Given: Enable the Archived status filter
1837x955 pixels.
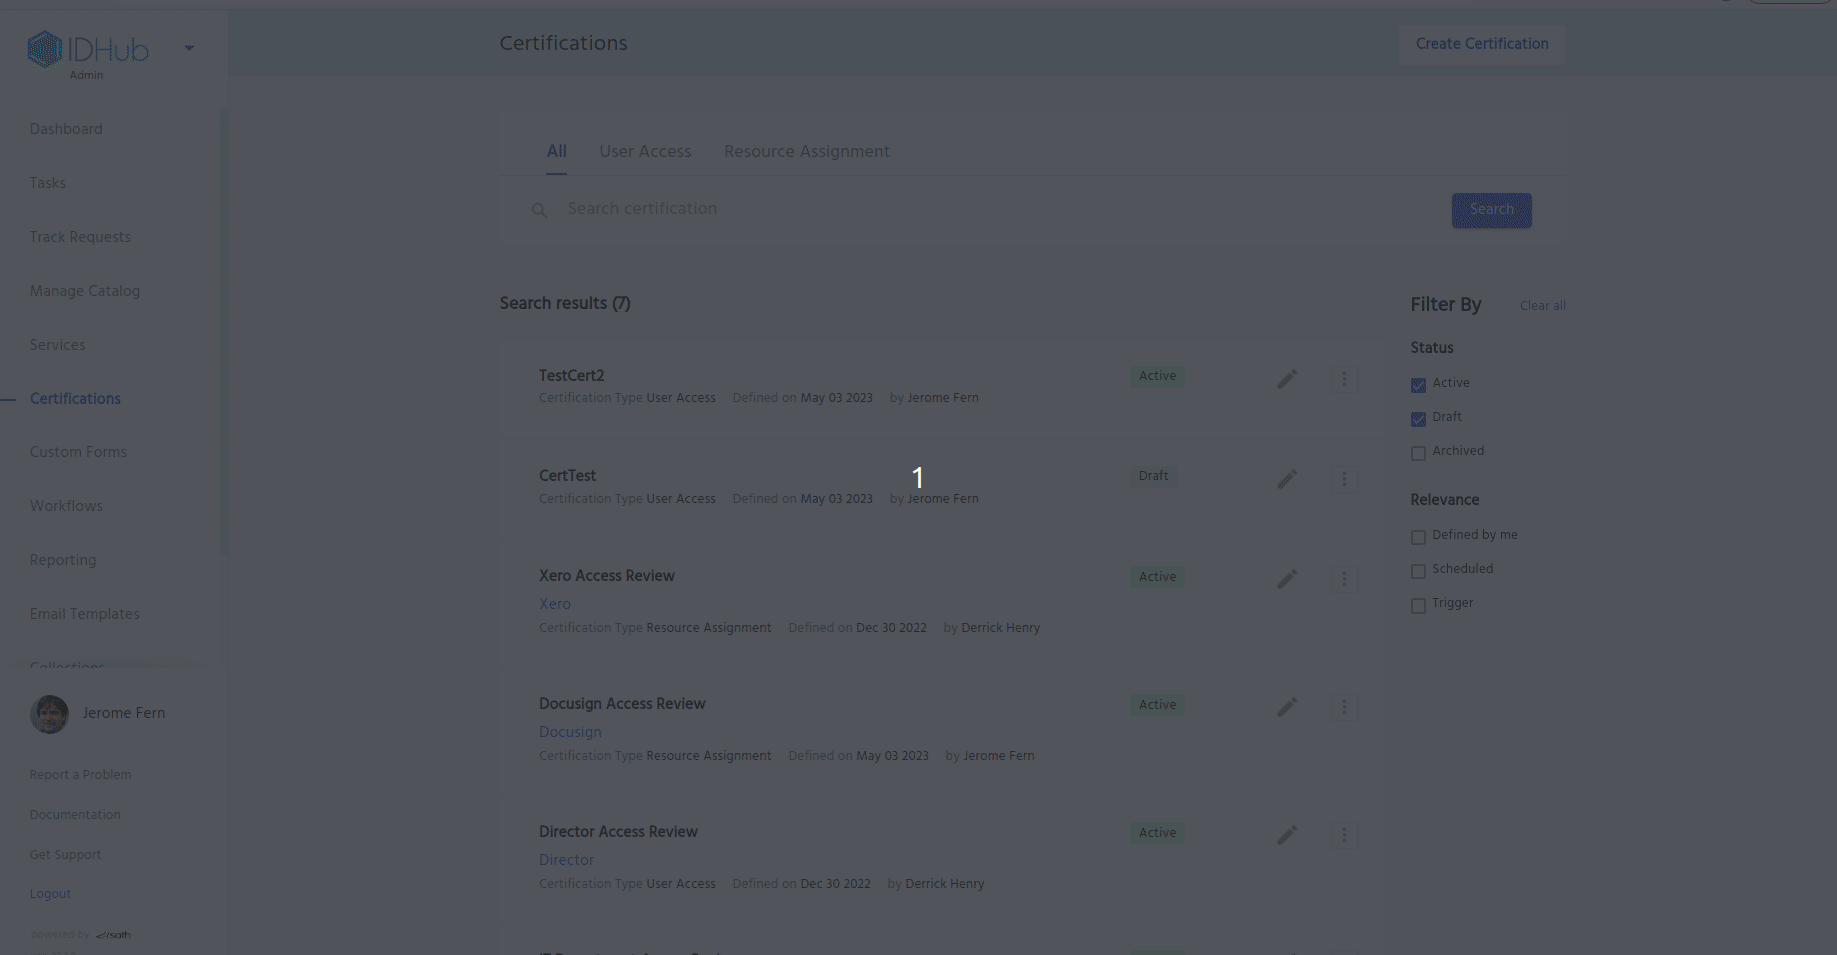Looking at the screenshot, I should click(x=1418, y=453).
